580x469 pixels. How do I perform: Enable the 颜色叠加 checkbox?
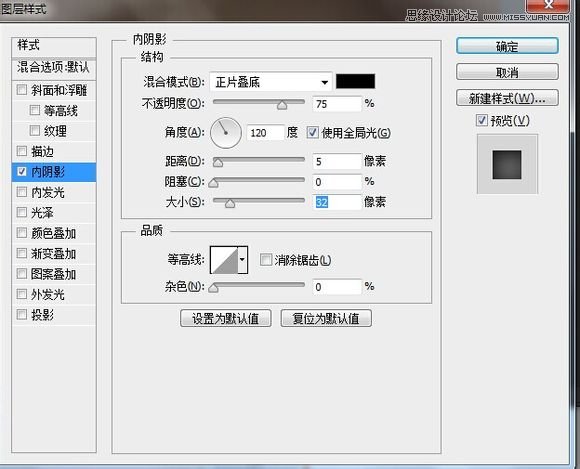22,233
